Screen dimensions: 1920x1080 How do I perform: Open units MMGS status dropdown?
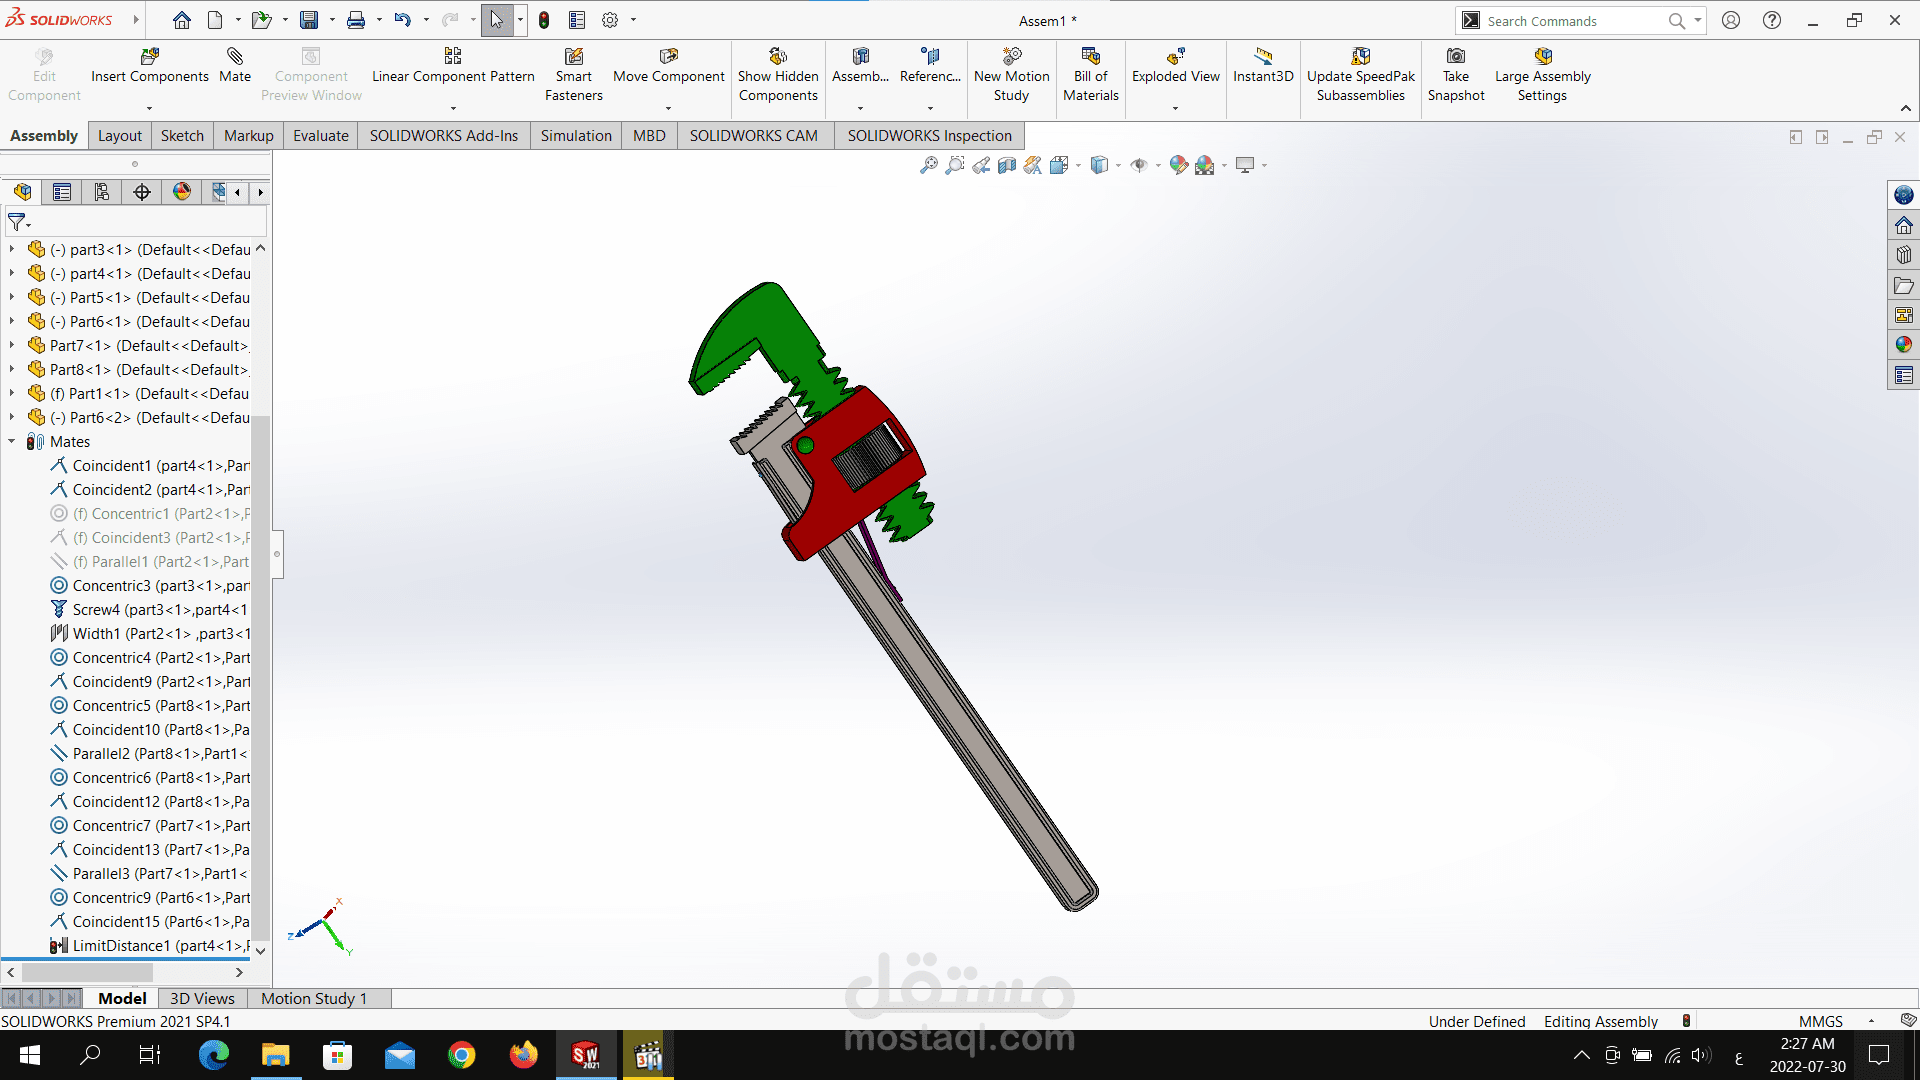coord(1871,1021)
